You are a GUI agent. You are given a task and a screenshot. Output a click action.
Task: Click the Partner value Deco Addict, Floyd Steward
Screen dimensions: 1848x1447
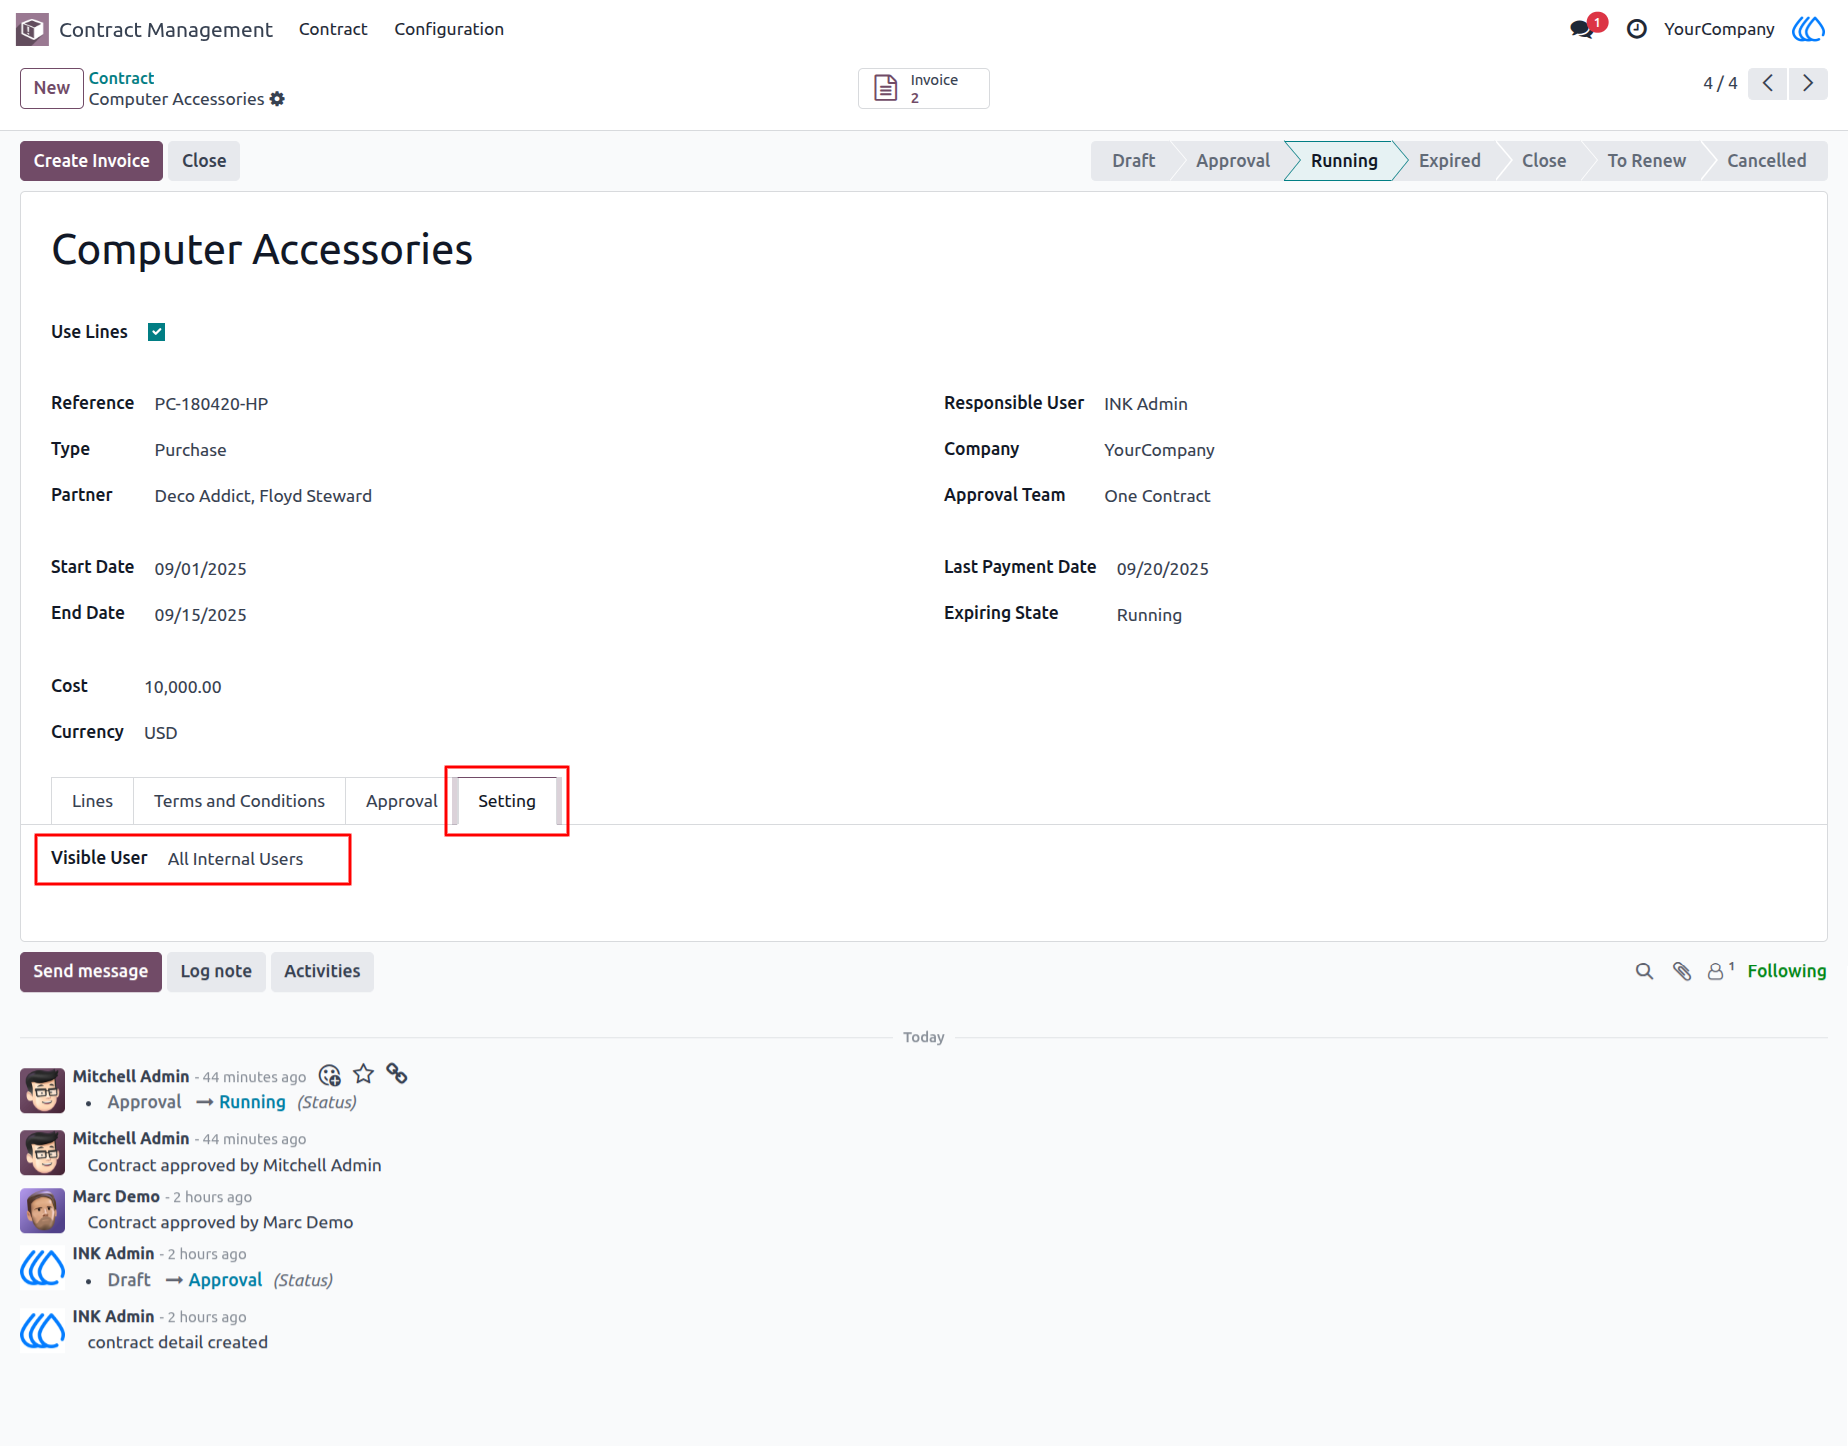[x=263, y=496]
